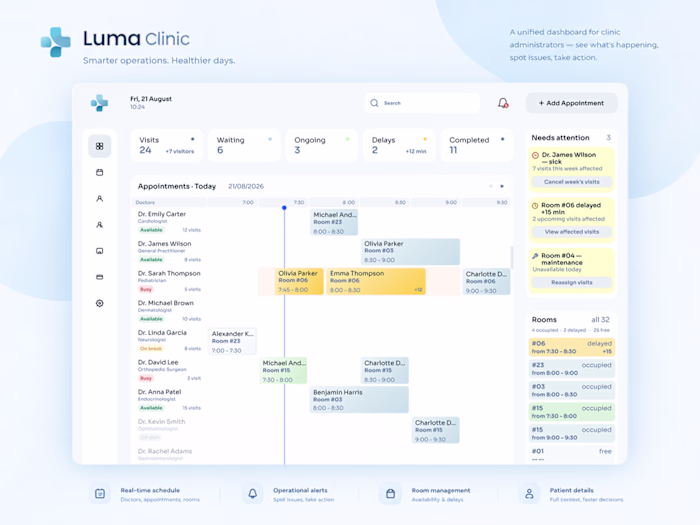The width and height of the screenshot is (700, 525).
Task: Click the Real-time schedule calendar icon
Action: pyautogui.click(x=100, y=493)
